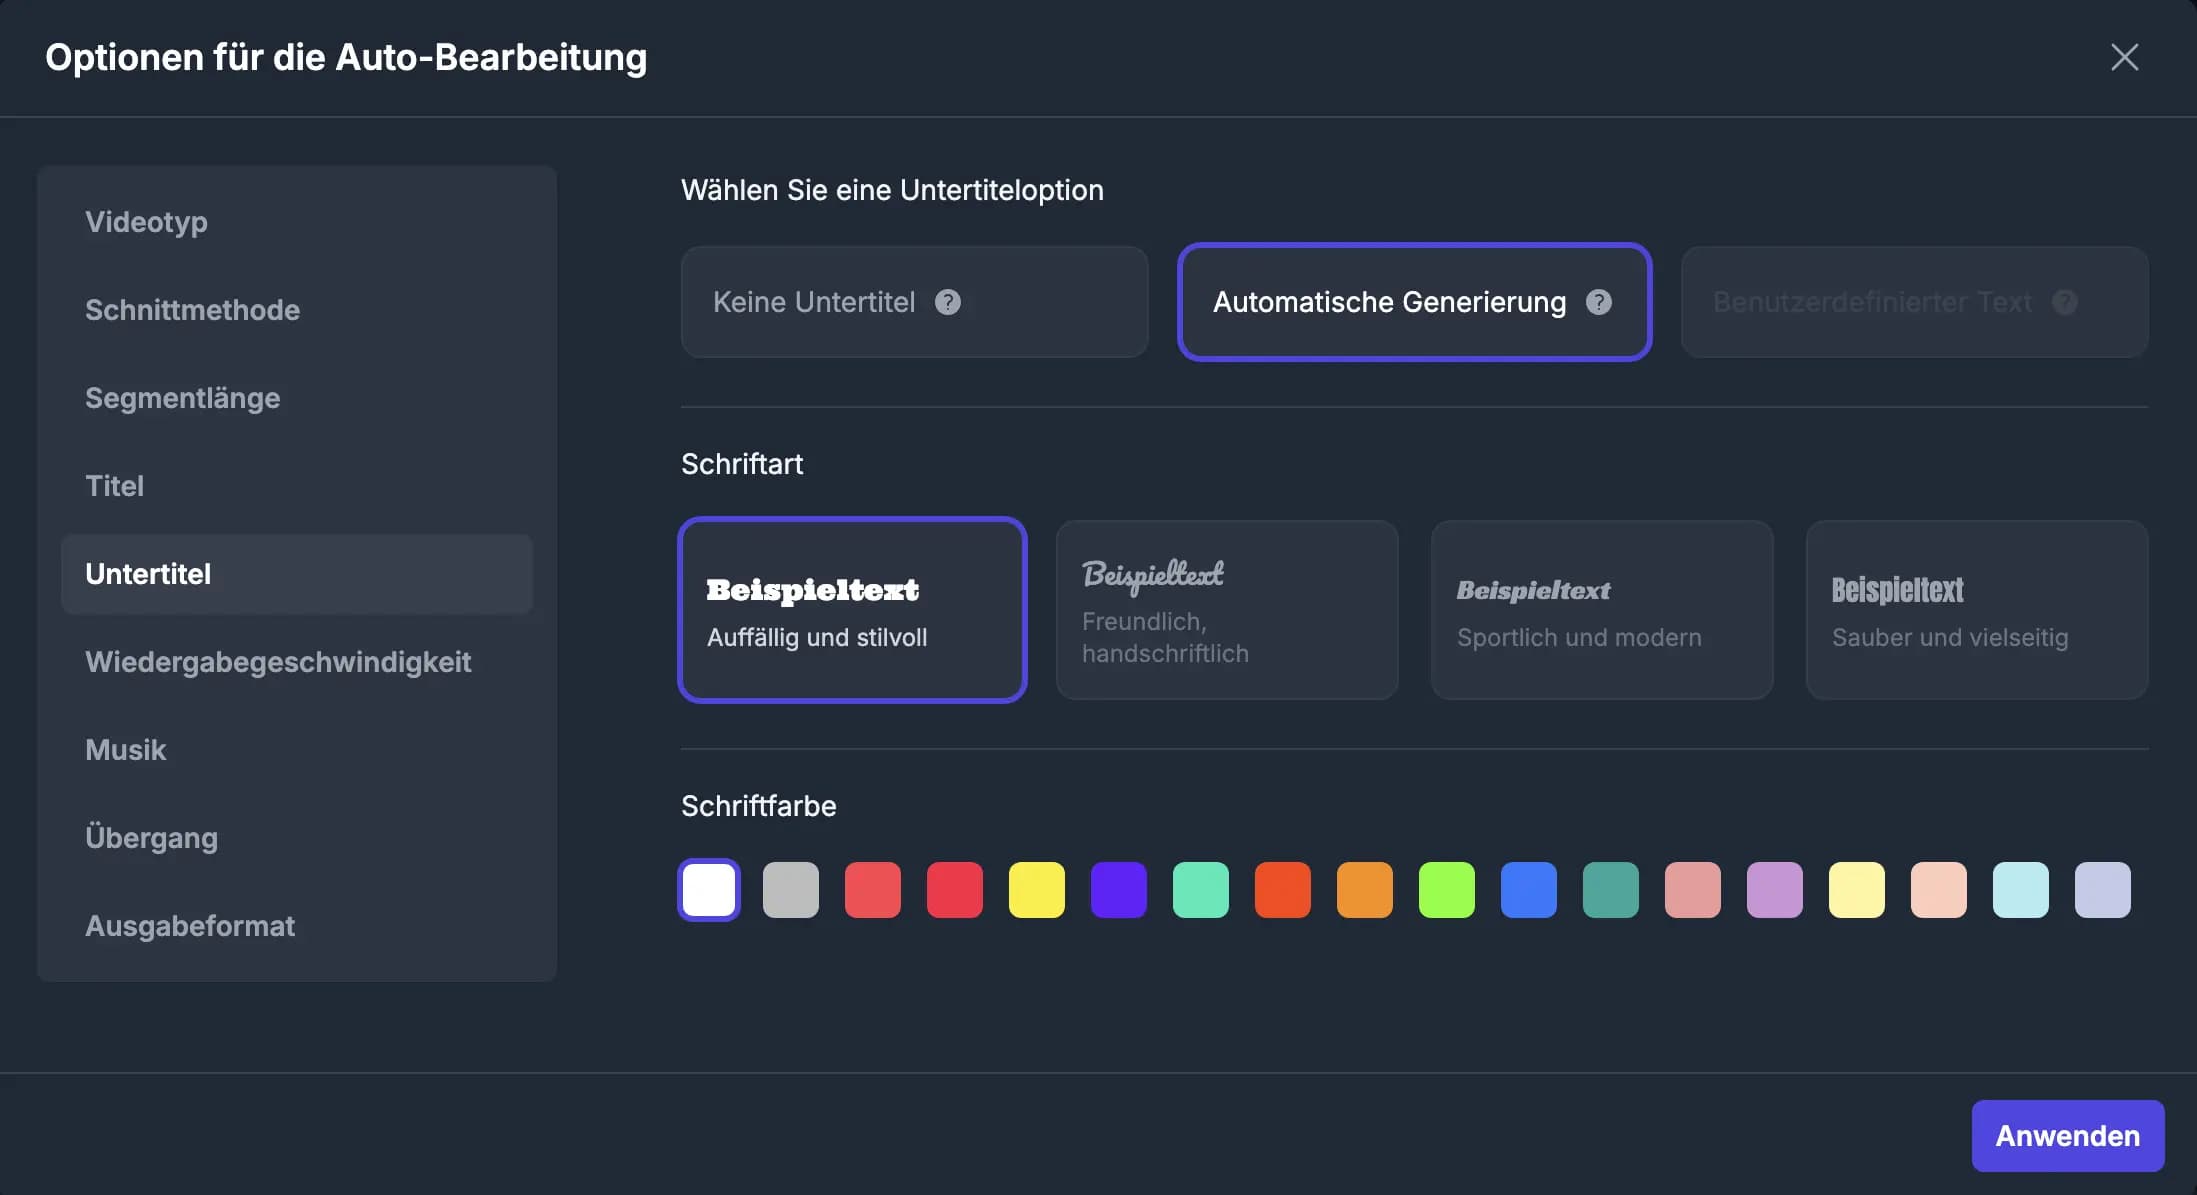The width and height of the screenshot is (2197, 1195).
Task: Open the help tooltip for Benutzerdefinierter Text
Action: [2066, 302]
